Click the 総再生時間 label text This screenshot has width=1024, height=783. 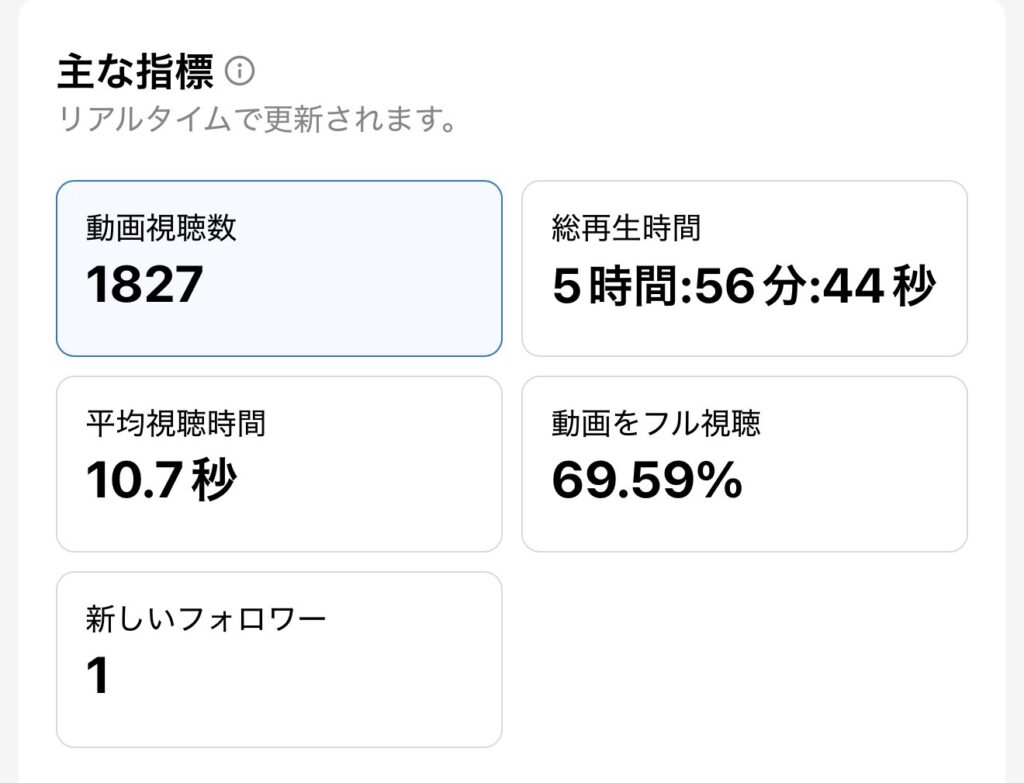pyautogui.click(x=626, y=228)
